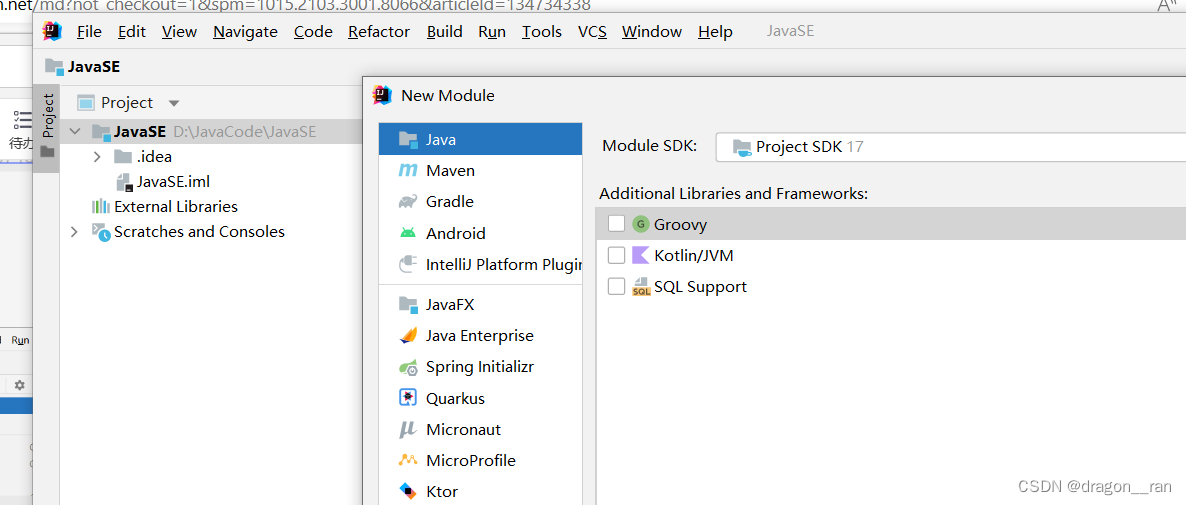Open the Navigate menu
Image resolution: width=1186 pixels, height=505 pixels.
(245, 32)
